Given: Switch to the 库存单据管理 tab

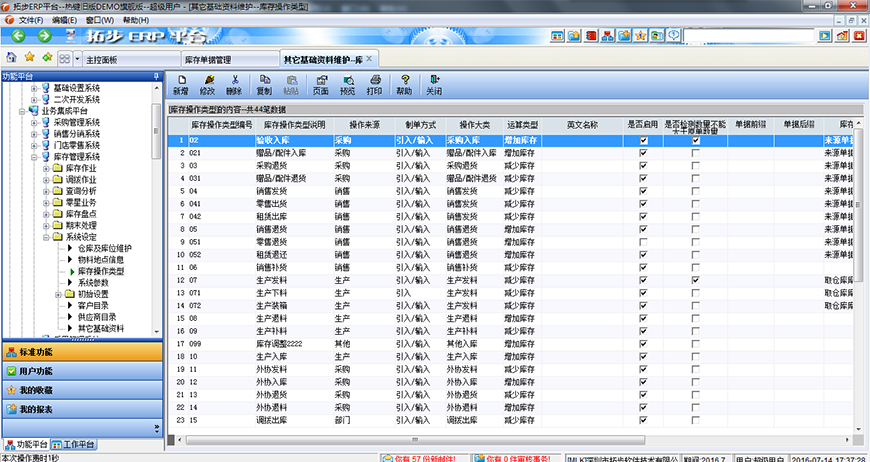Looking at the screenshot, I should pyautogui.click(x=211, y=60).
